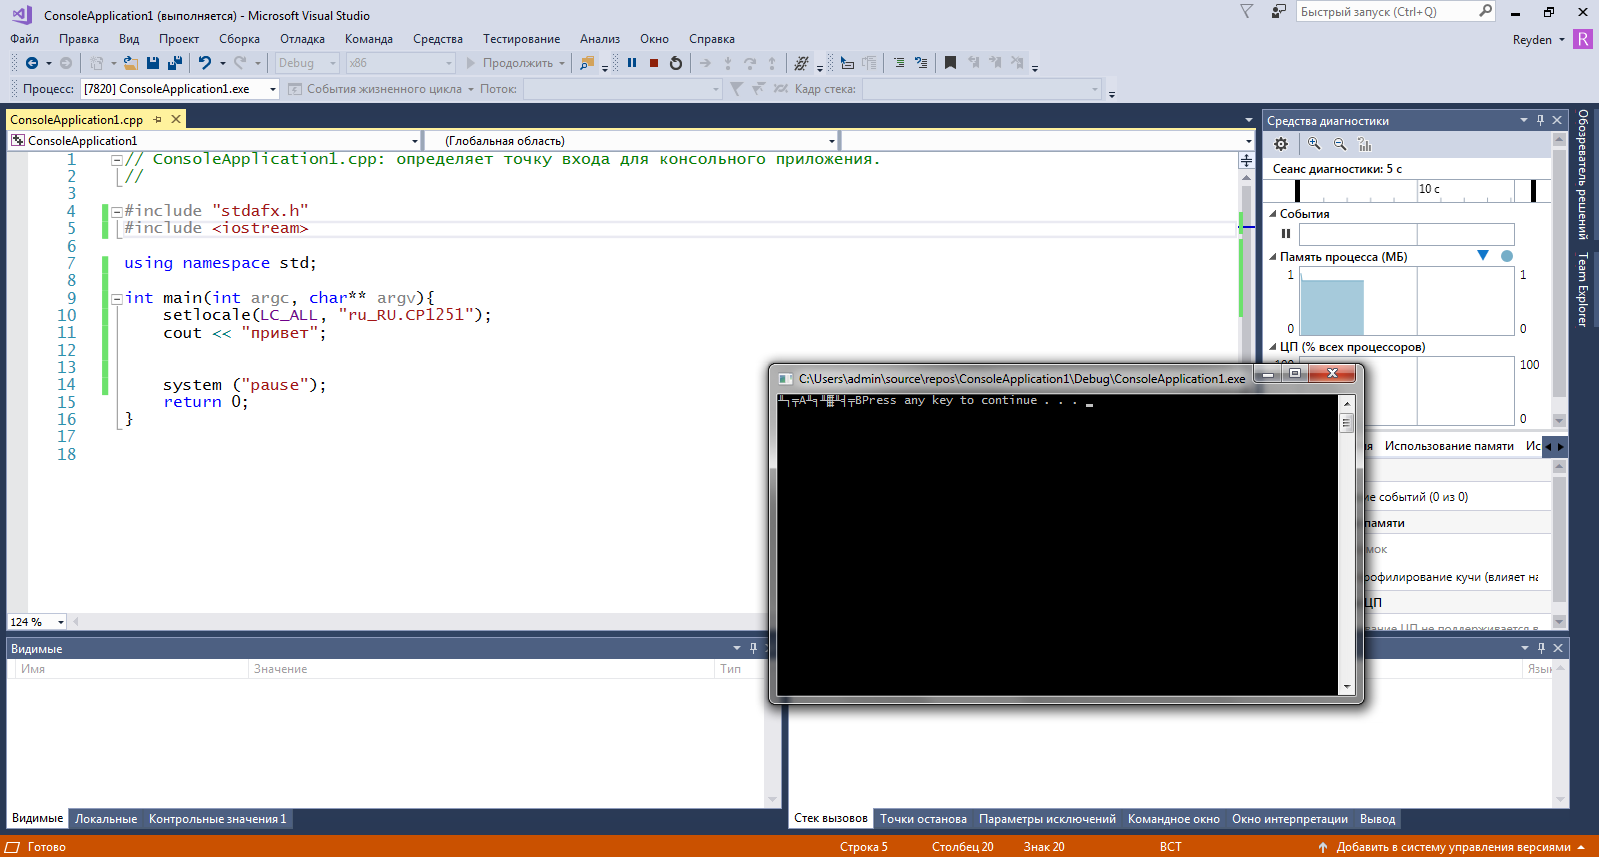
Task: Open the Файл menu
Action: tap(25, 39)
